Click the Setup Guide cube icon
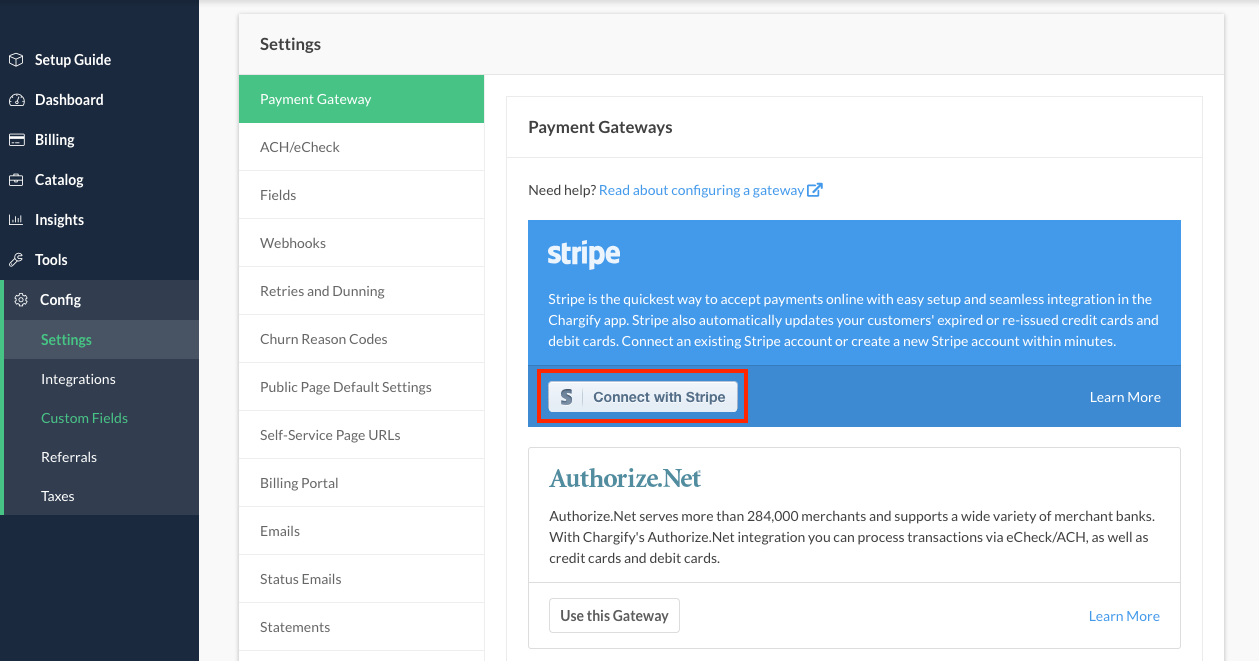Viewport: 1259px width, 661px height. click(x=16, y=60)
